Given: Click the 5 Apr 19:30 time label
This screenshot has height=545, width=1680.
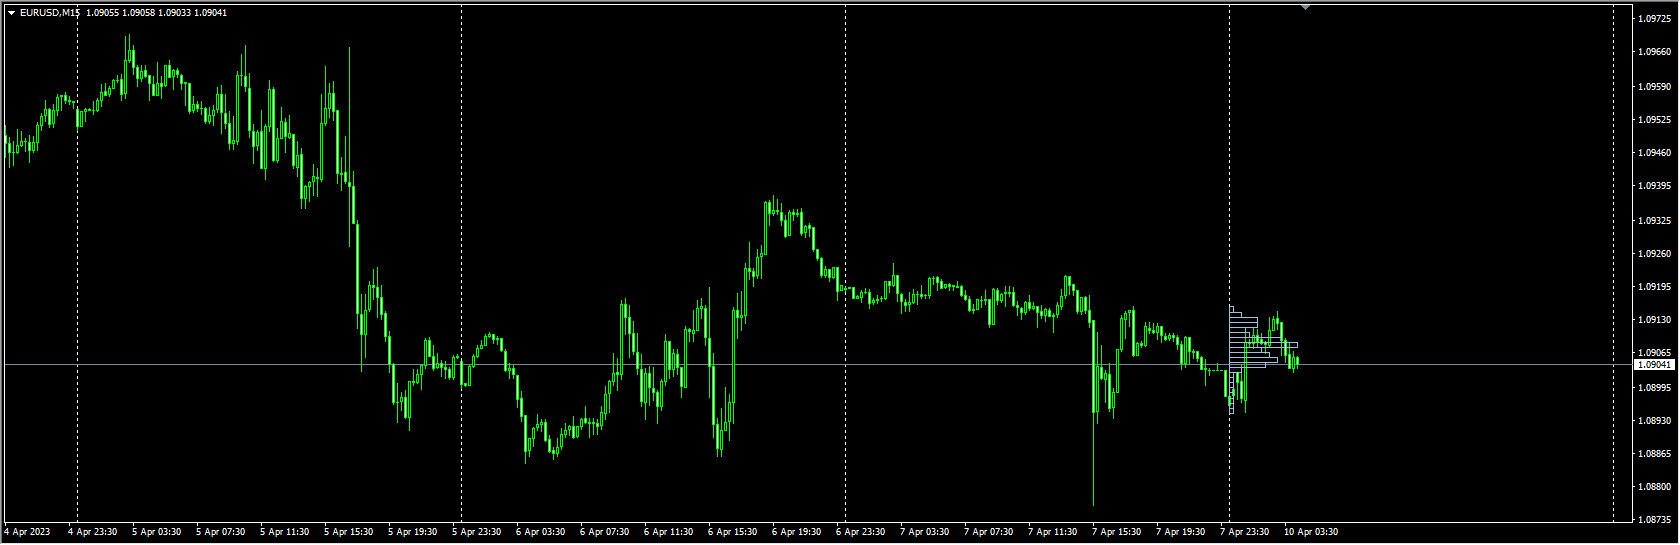Looking at the screenshot, I should click(413, 532).
